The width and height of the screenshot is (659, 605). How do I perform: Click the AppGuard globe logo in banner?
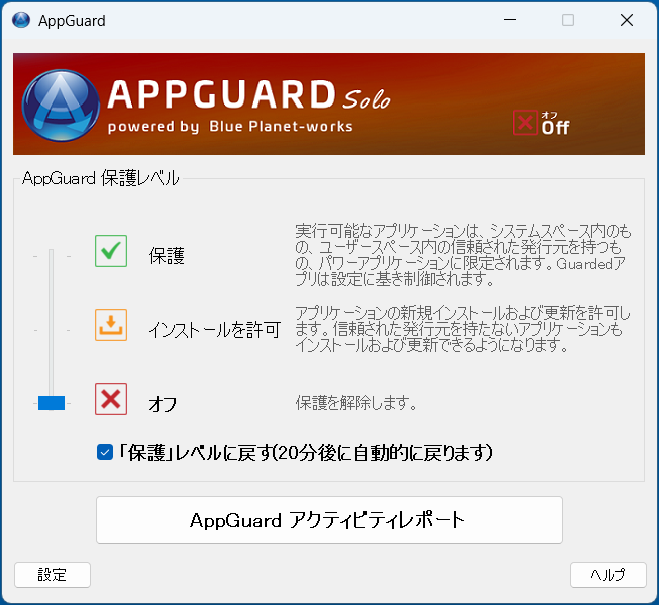(x=60, y=104)
